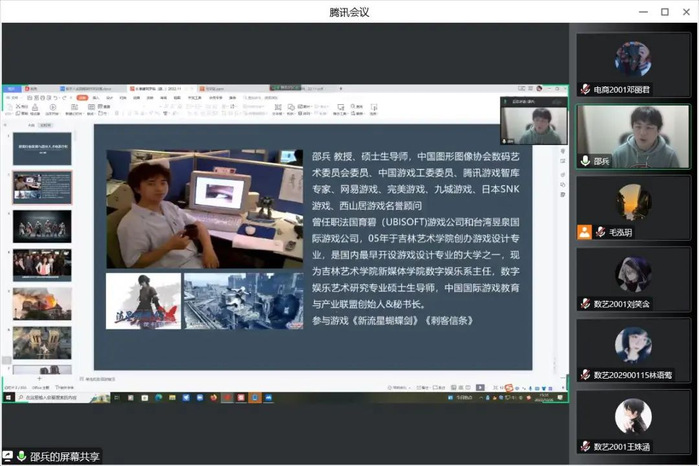Click the screen icon left of 邵兵的屏幕共享
The height and width of the screenshot is (466, 699).
pyautogui.click(x=7, y=455)
